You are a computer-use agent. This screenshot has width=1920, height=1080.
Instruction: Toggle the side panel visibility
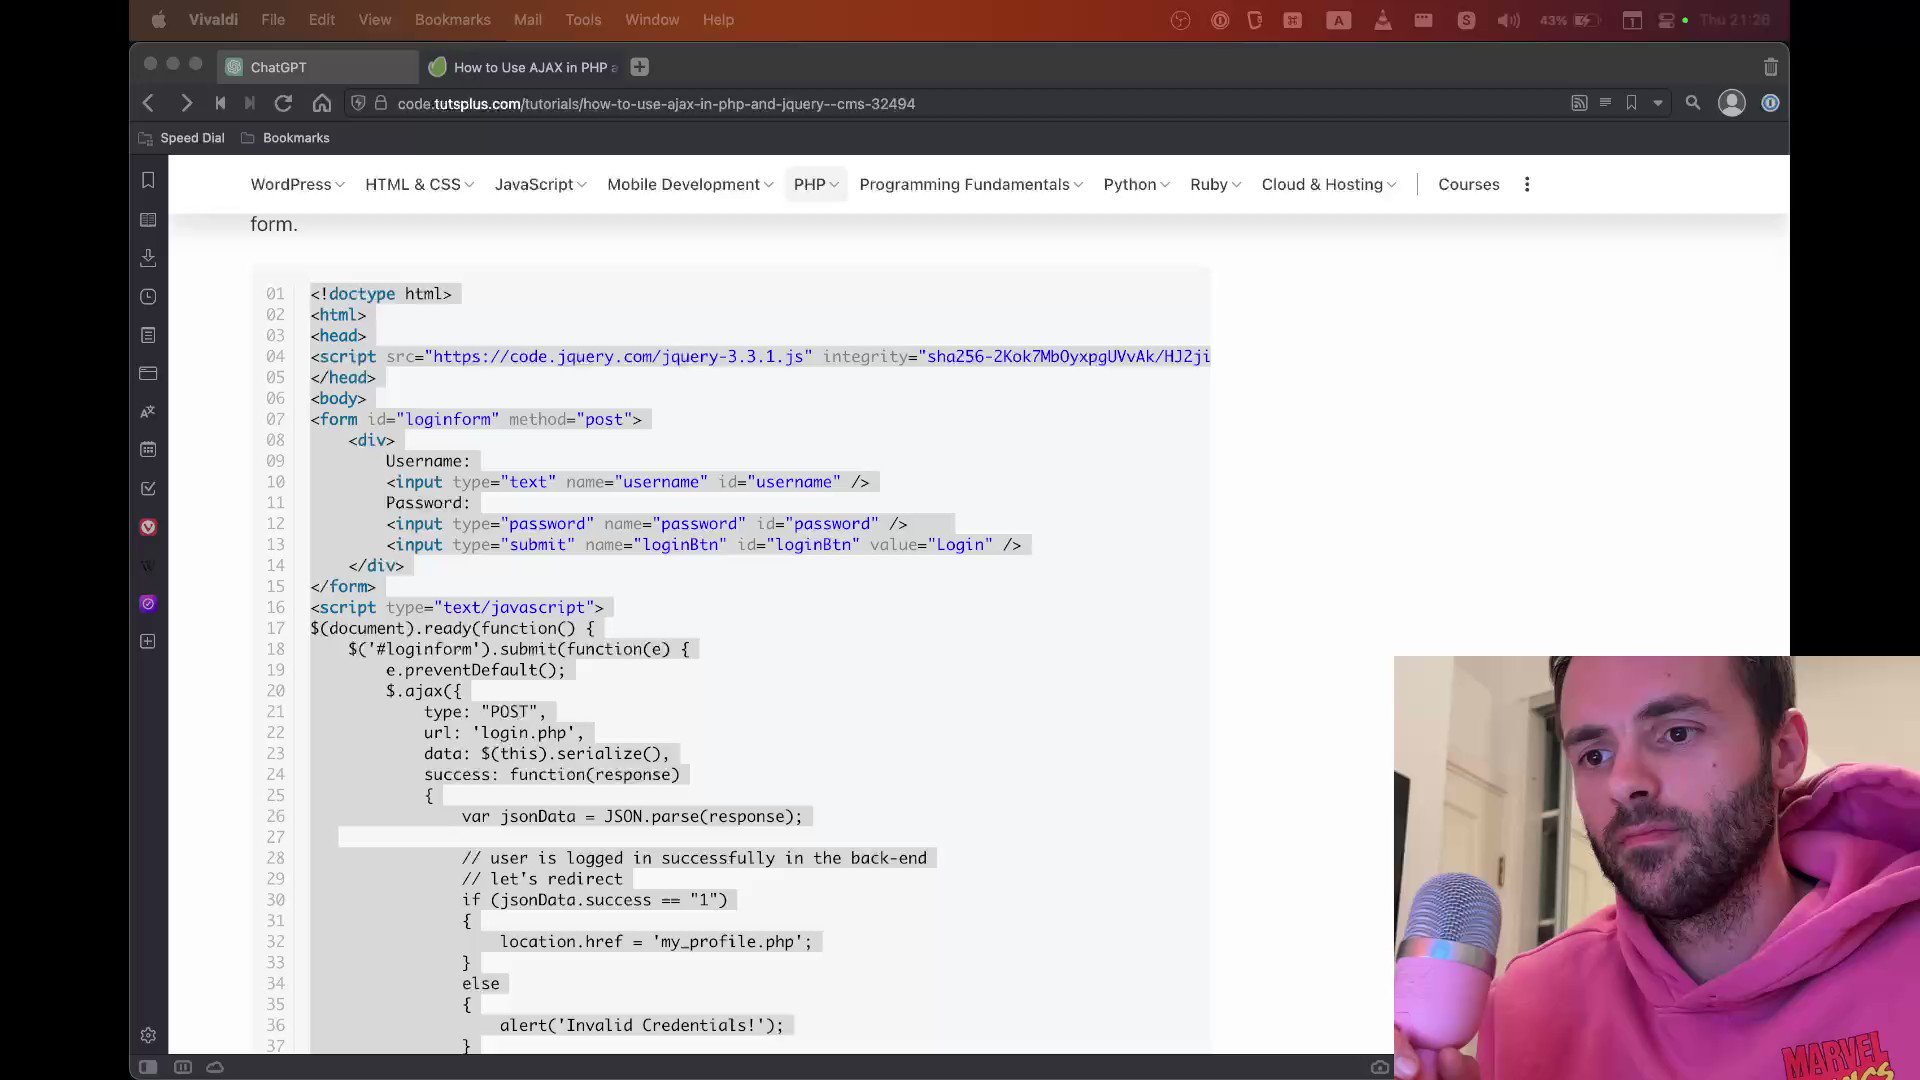(x=148, y=1067)
